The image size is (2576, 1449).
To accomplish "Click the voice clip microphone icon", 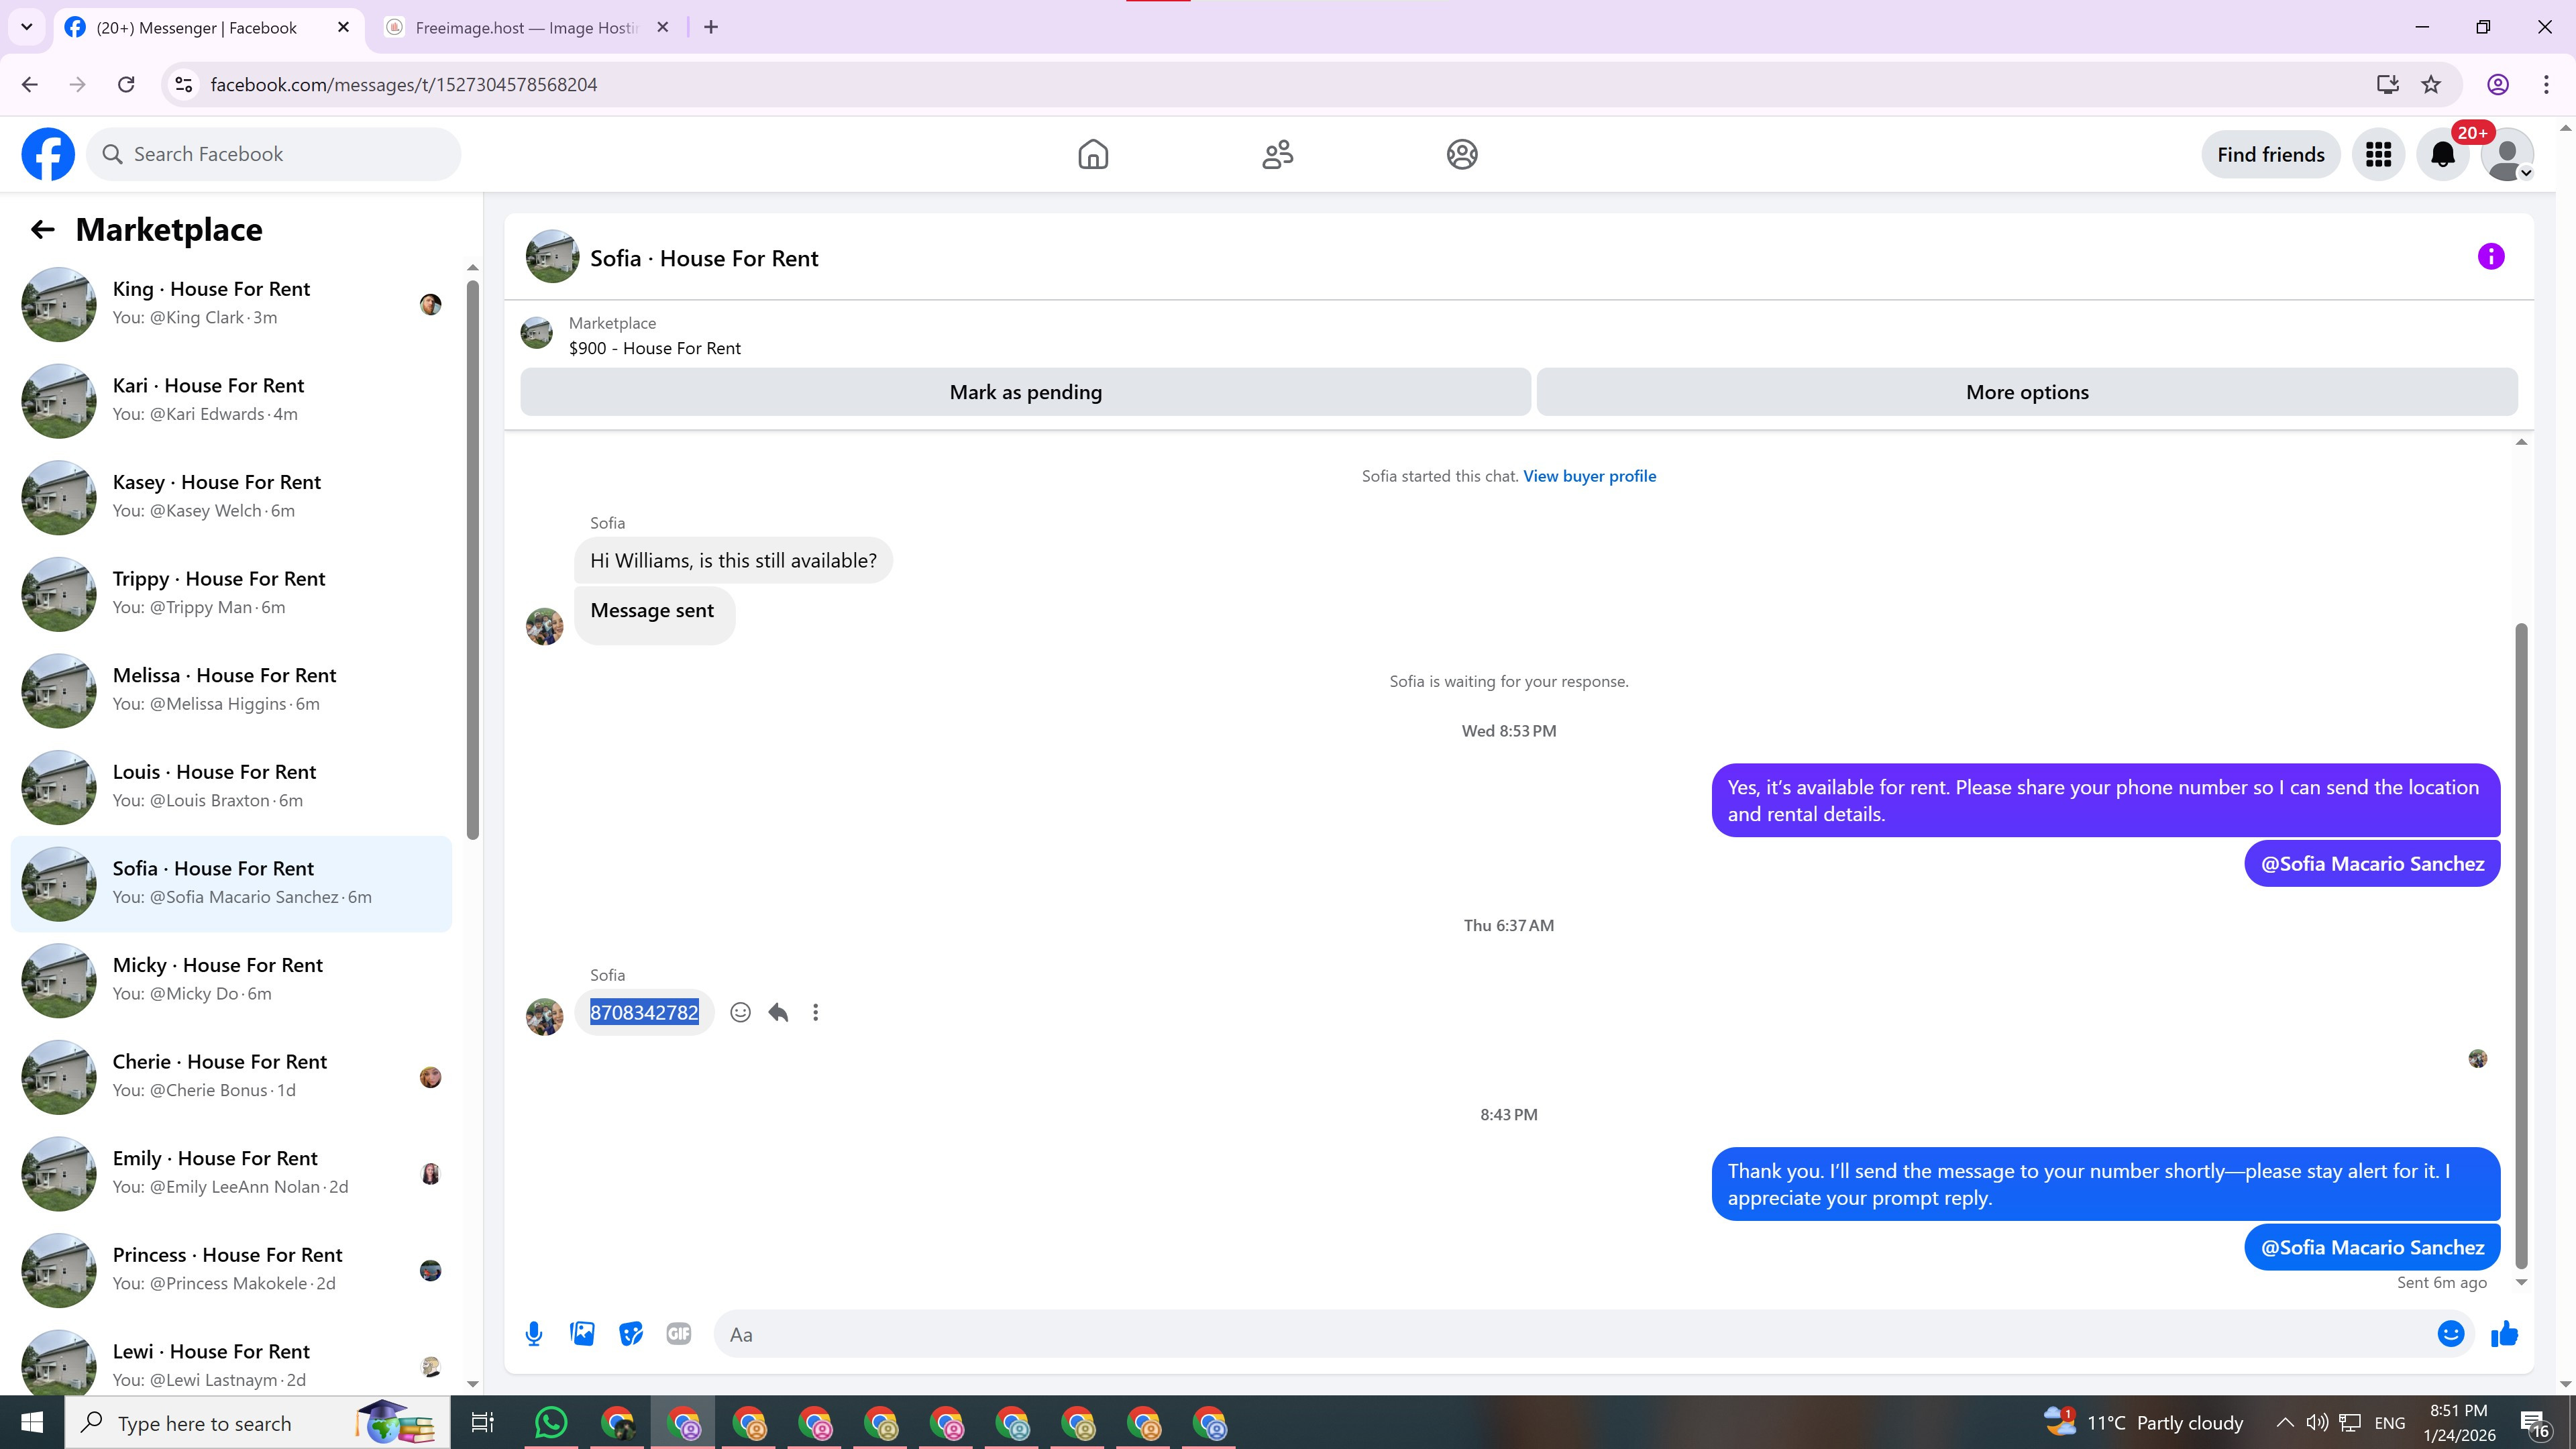I will coord(534,1334).
